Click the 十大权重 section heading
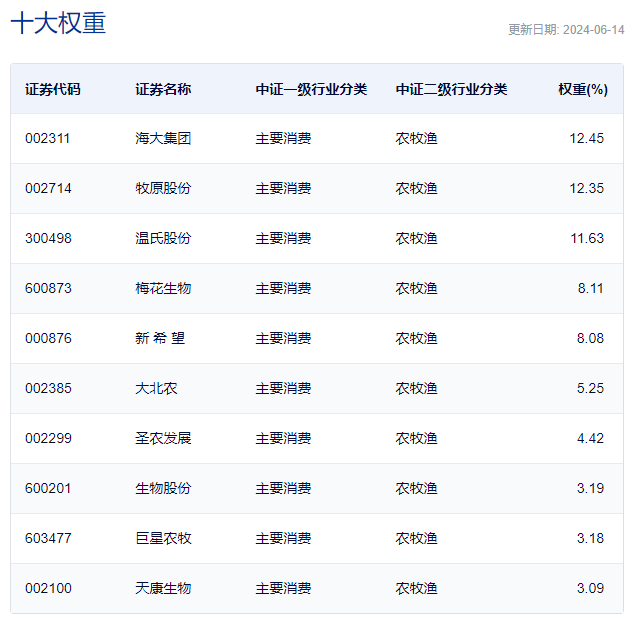Image resolution: width=627 pixels, height=617 pixels. pos(58,24)
